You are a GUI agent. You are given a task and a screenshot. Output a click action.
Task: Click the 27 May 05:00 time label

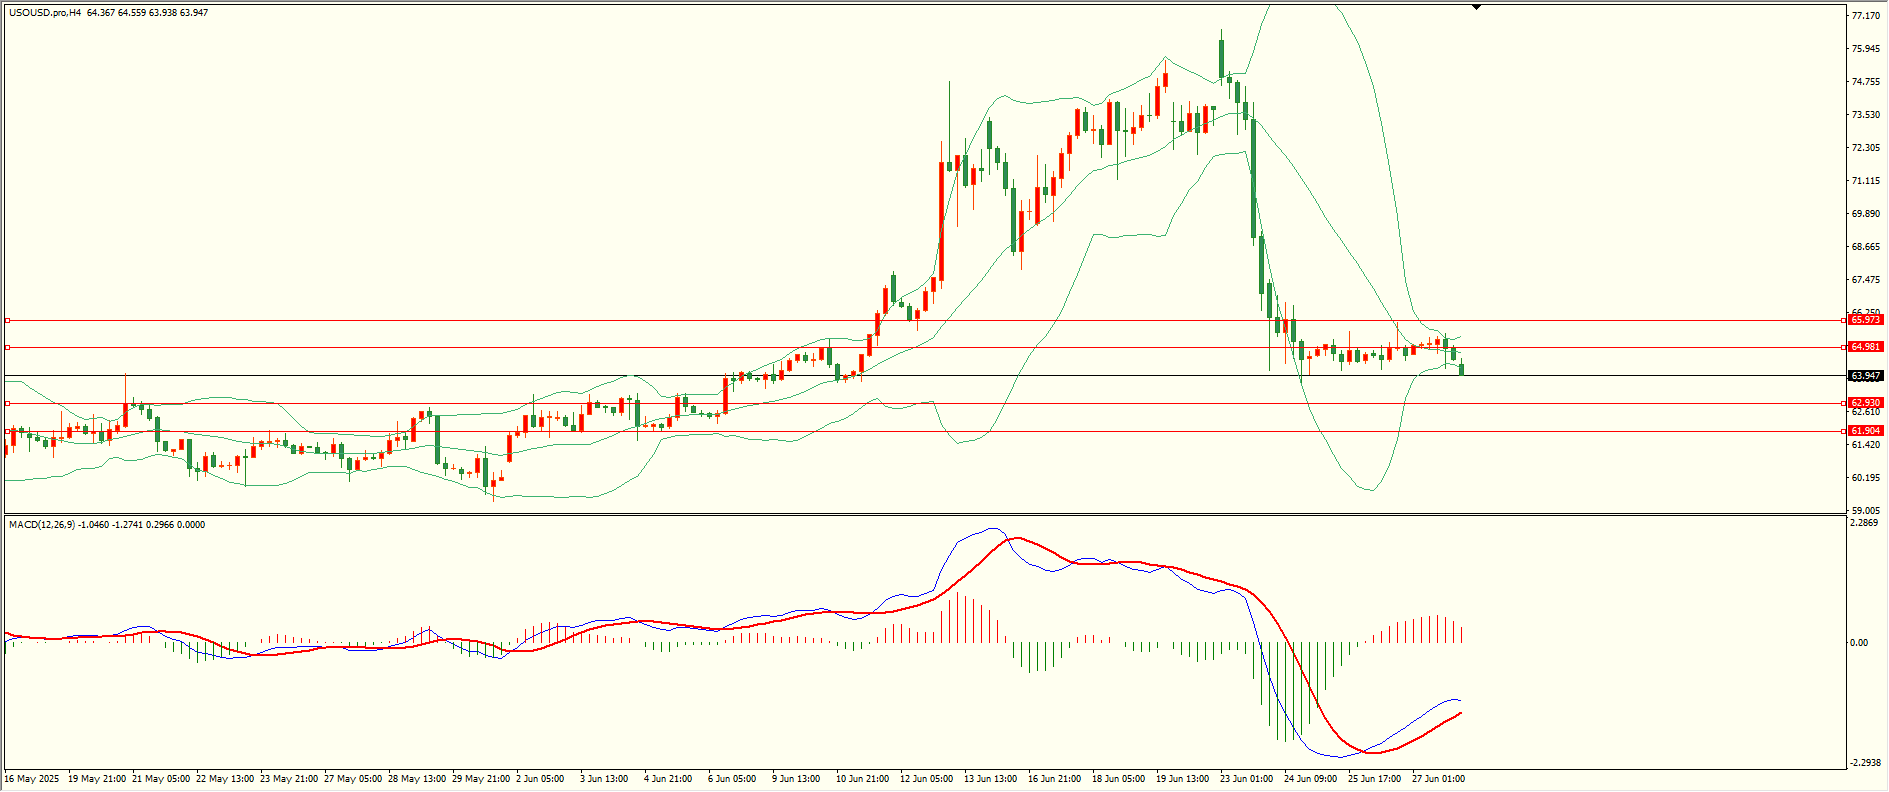pyautogui.click(x=353, y=779)
